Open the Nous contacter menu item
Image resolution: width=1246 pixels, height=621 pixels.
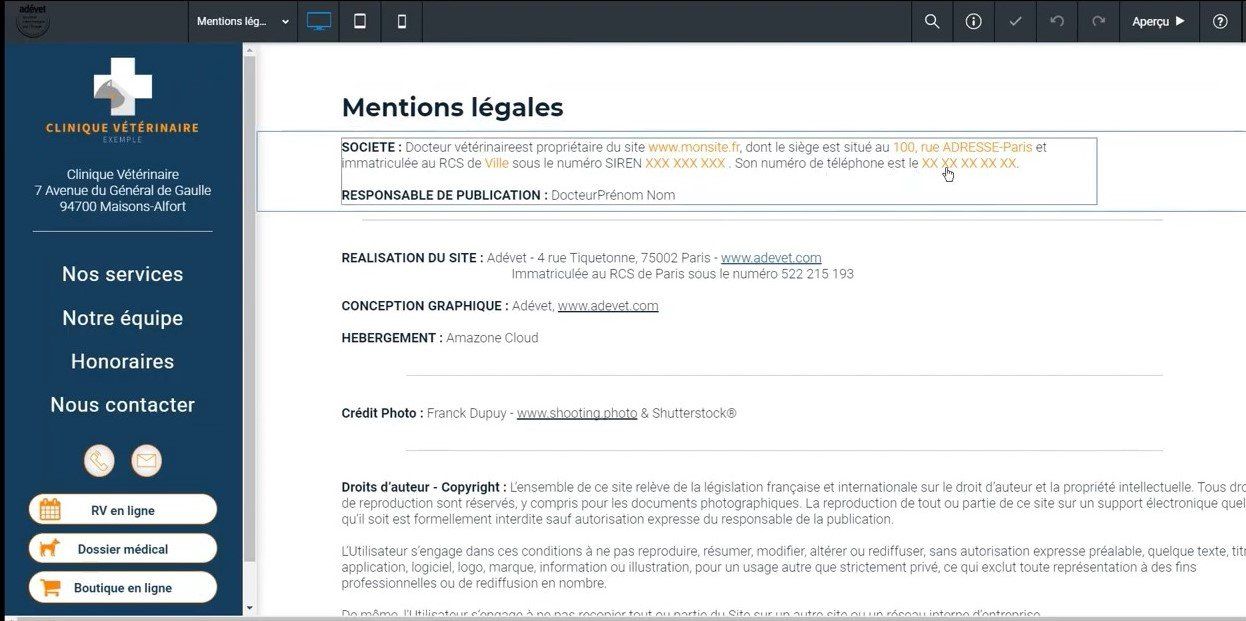123,405
